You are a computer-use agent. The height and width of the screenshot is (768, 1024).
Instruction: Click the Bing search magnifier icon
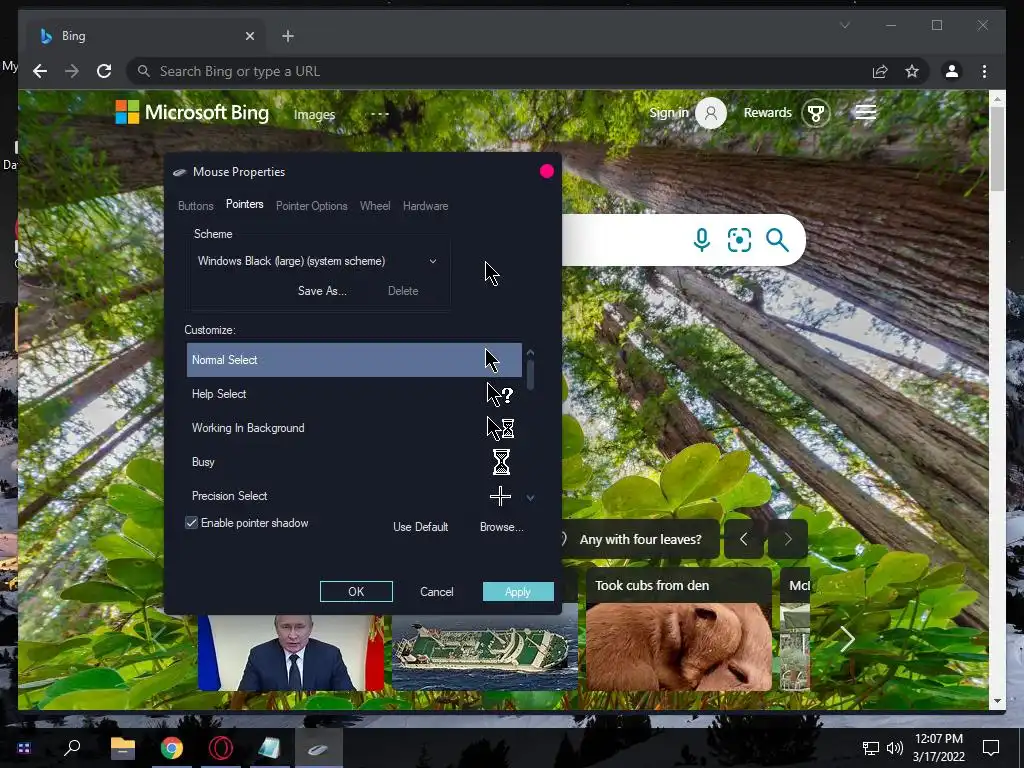pos(777,240)
